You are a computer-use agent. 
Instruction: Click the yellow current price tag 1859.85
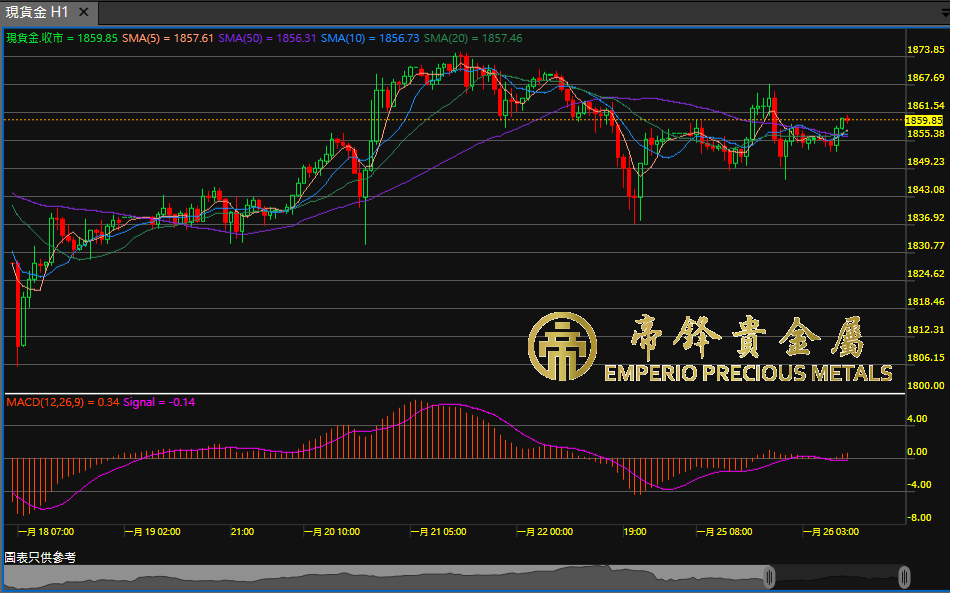(x=924, y=121)
